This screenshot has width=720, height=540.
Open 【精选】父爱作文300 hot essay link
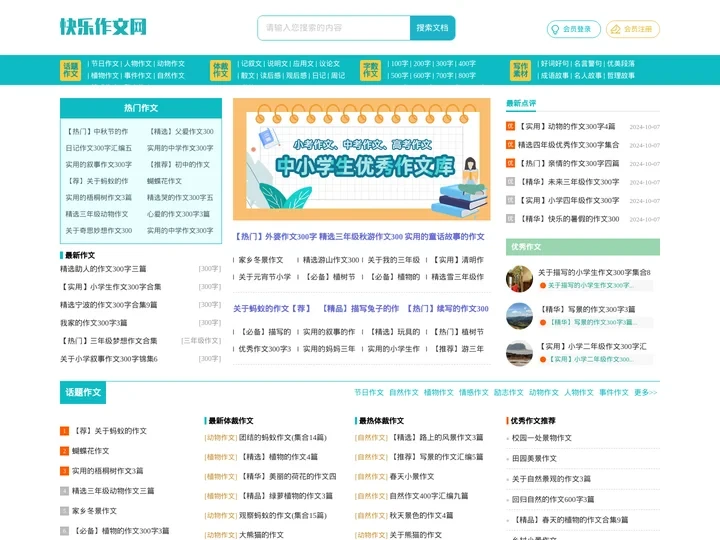pyautogui.click(x=180, y=131)
